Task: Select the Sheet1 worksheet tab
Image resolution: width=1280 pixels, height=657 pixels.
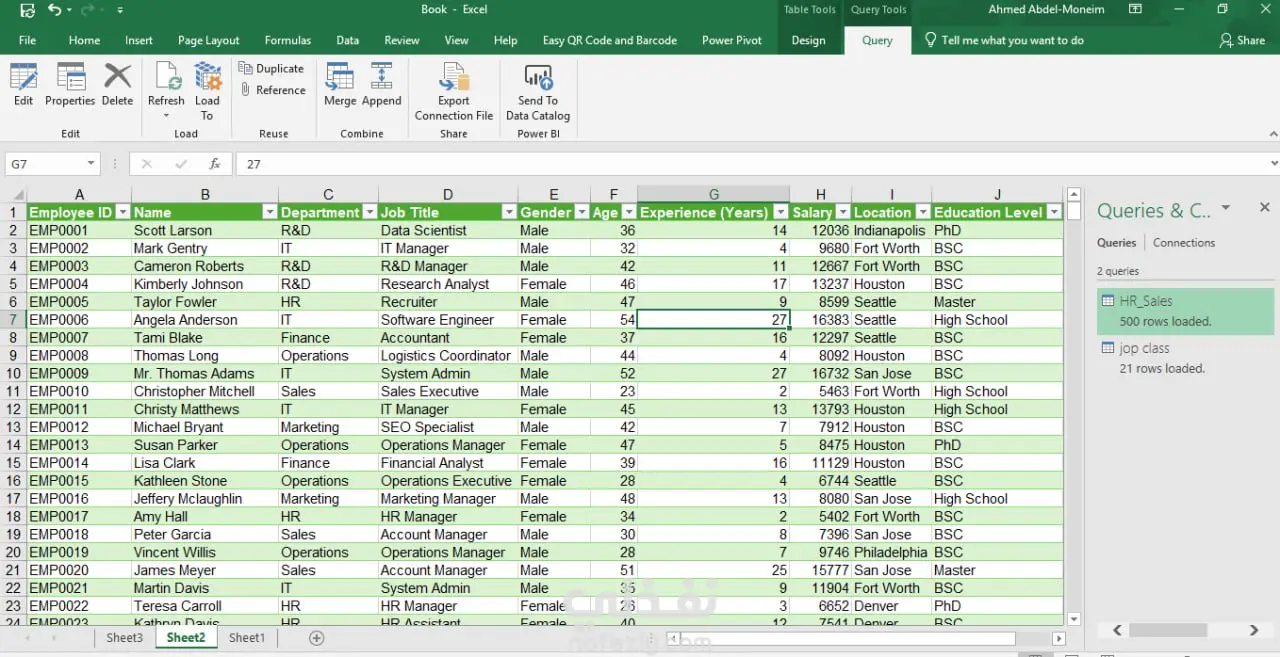Action: pyautogui.click(x=247, y=638)
